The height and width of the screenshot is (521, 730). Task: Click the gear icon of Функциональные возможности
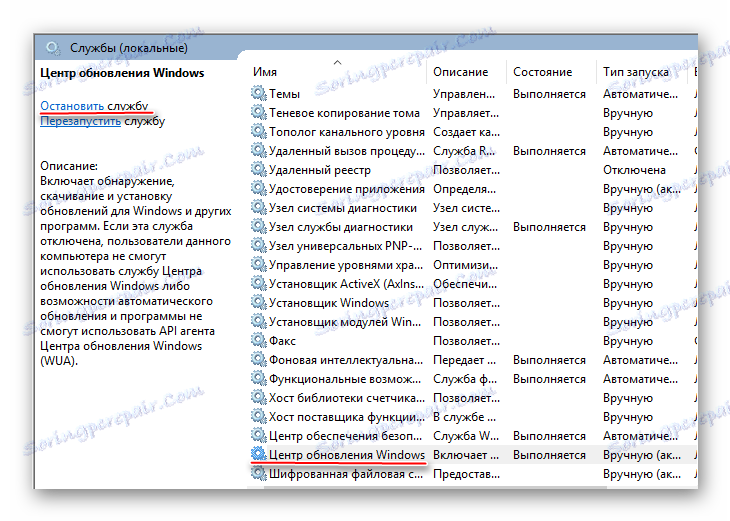[x=258, y=379]
